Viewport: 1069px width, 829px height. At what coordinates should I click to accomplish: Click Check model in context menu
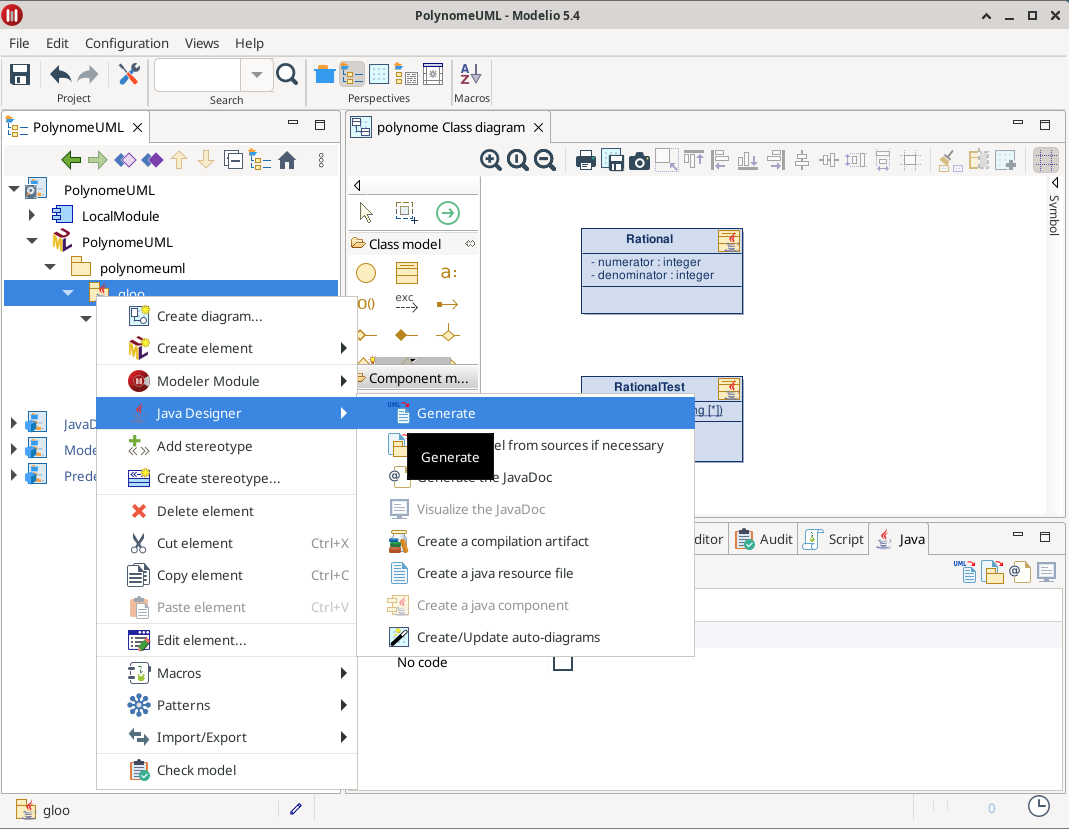pyautogui.click(x=226, y=770)
